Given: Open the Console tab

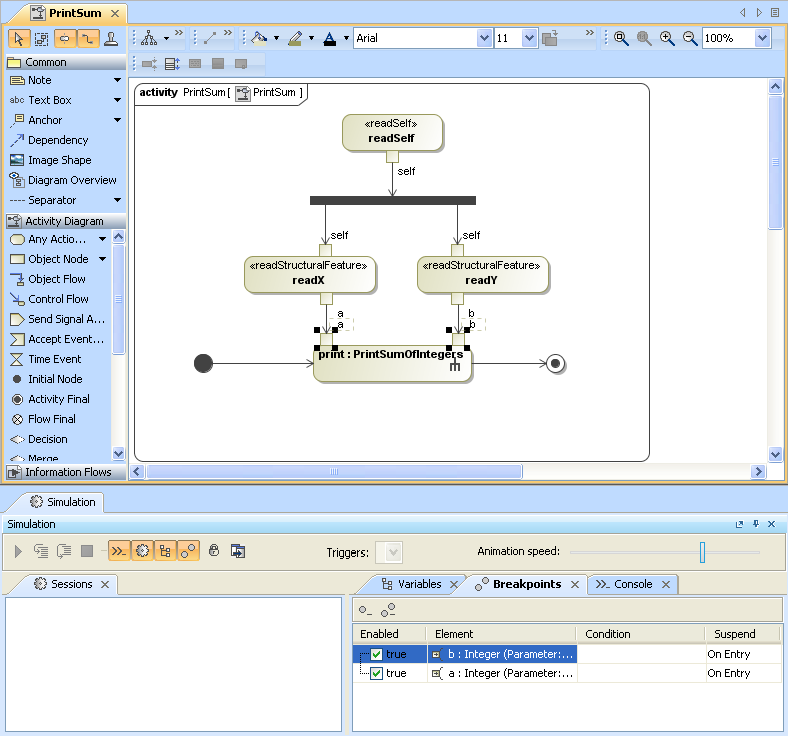Looking at the screenshot, I should 632,584.
